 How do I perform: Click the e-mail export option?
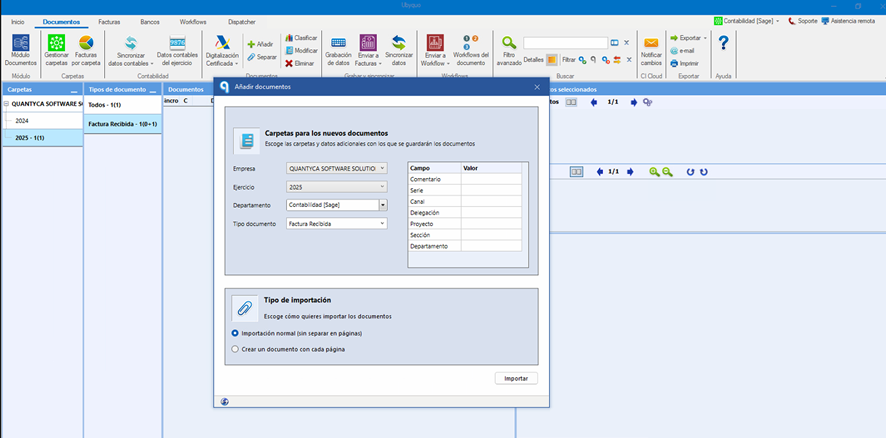682,51
